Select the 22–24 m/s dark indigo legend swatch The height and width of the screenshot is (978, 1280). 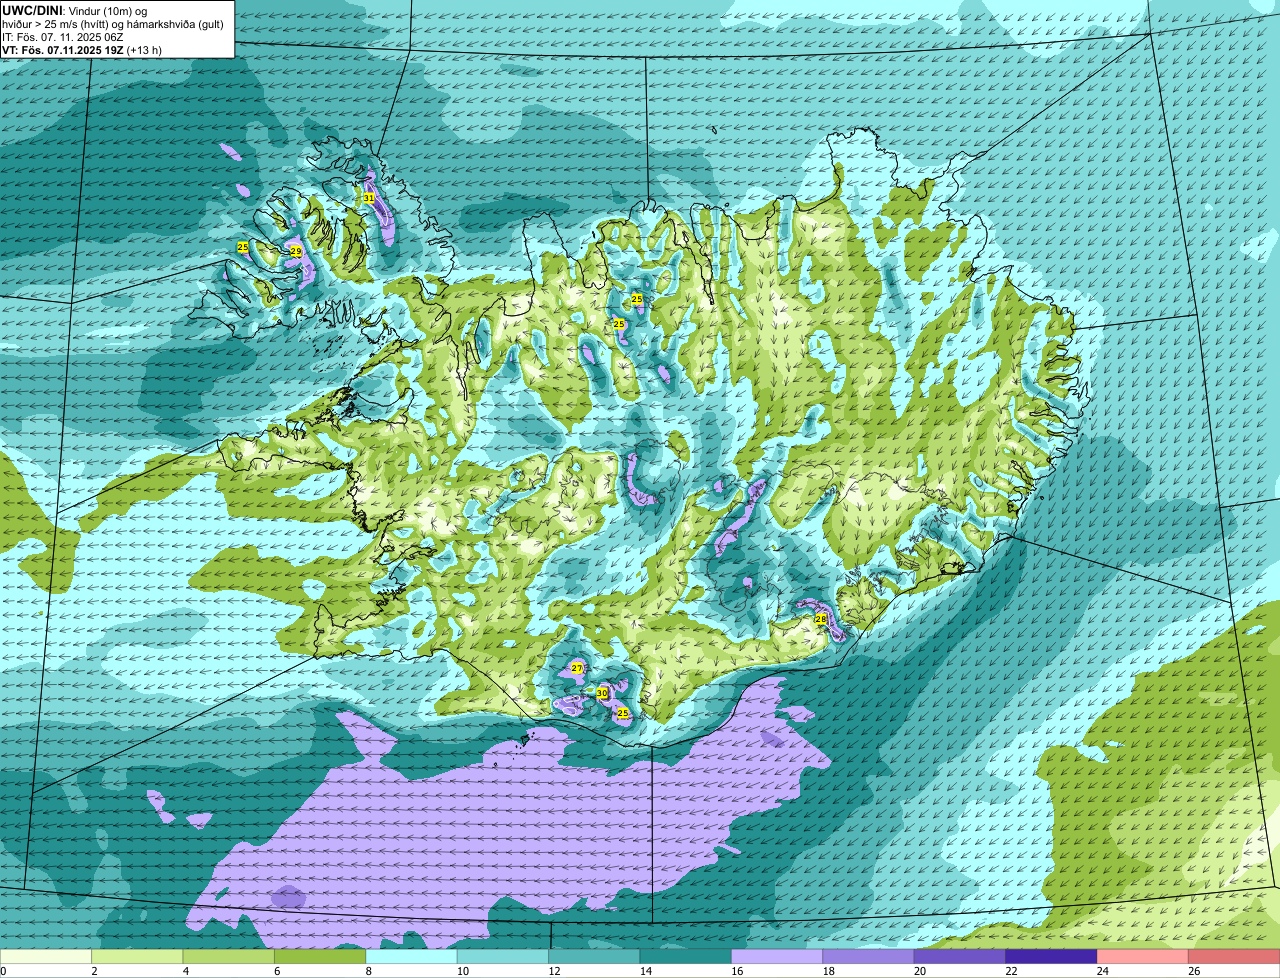click(1052, 957)
